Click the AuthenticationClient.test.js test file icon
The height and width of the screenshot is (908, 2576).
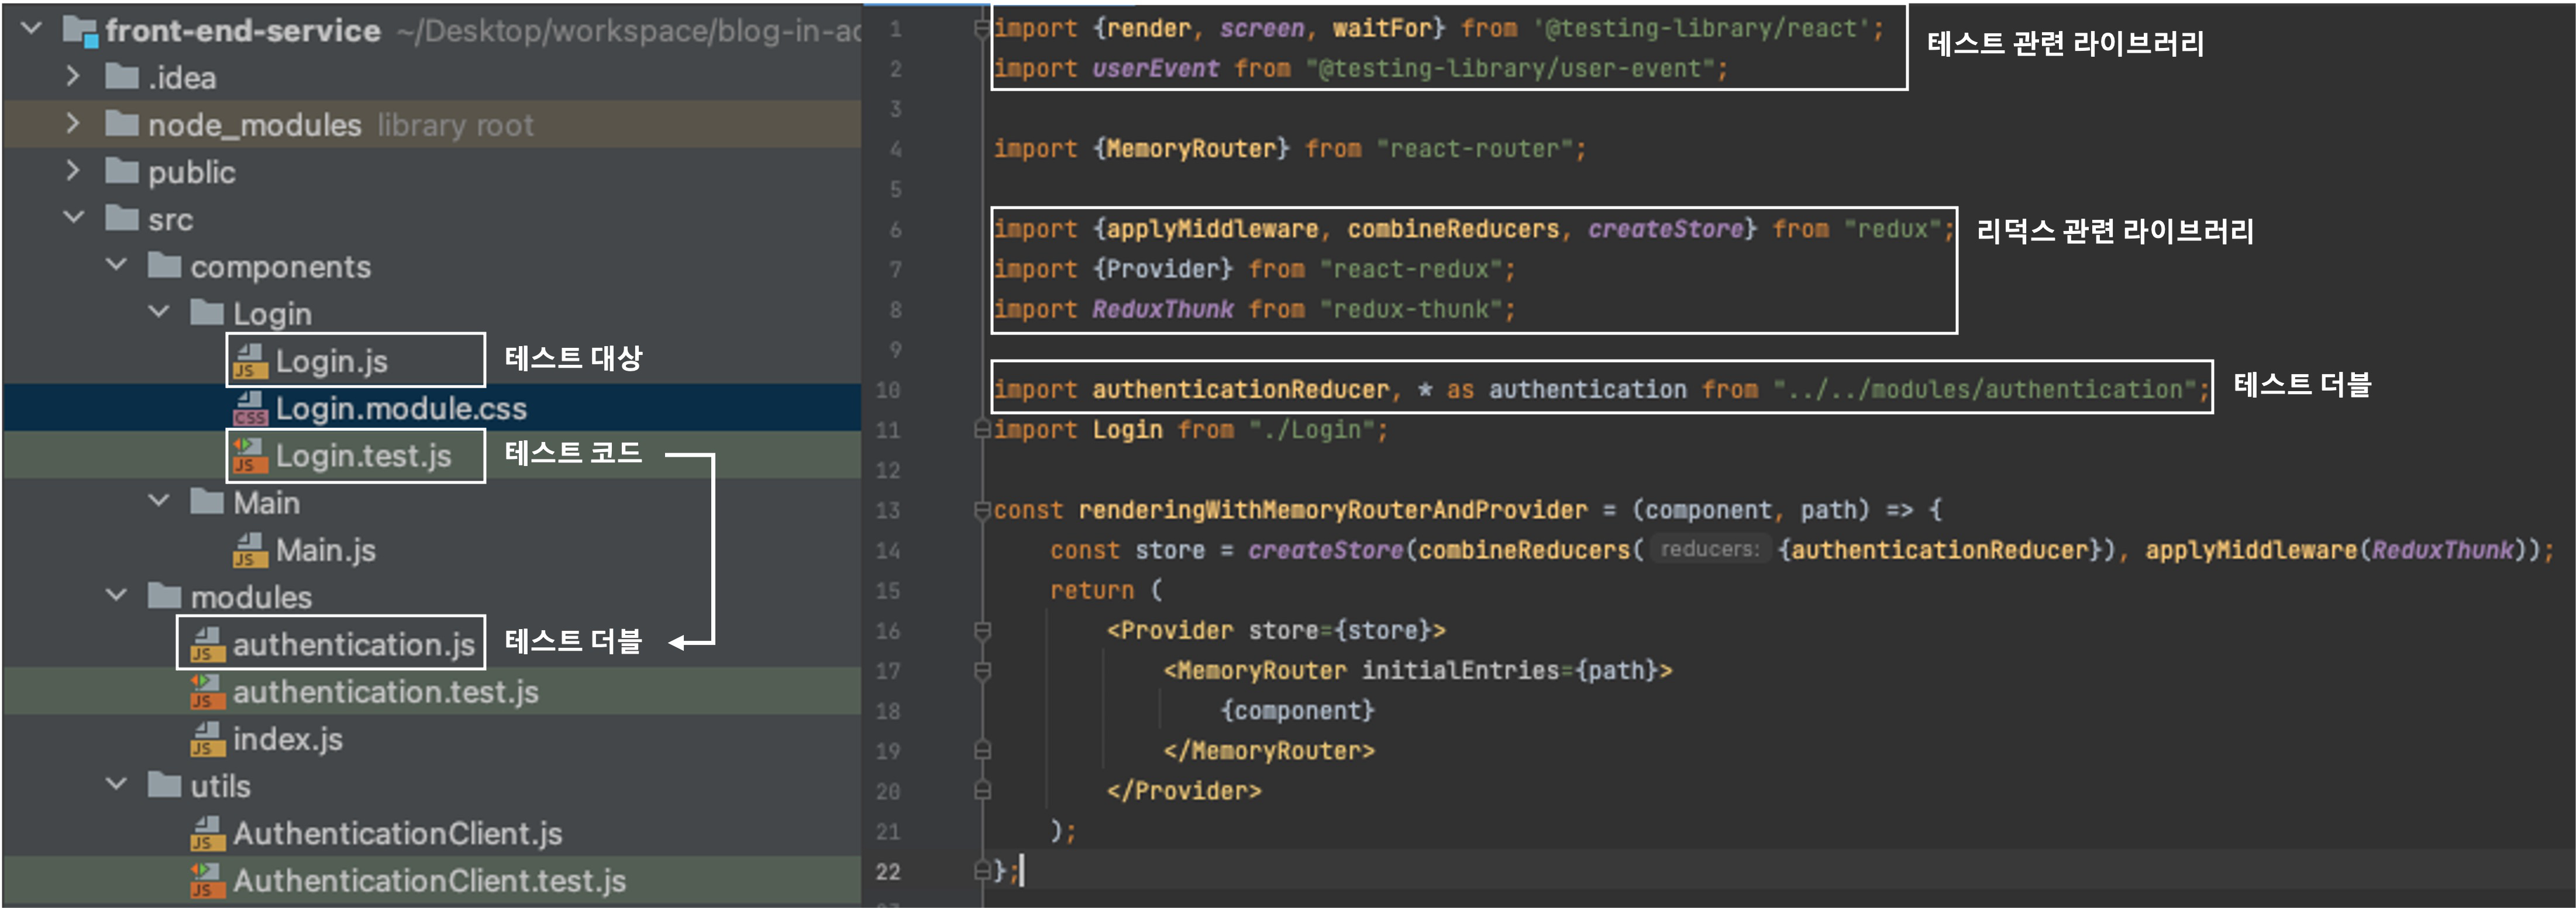coord(207,880)
